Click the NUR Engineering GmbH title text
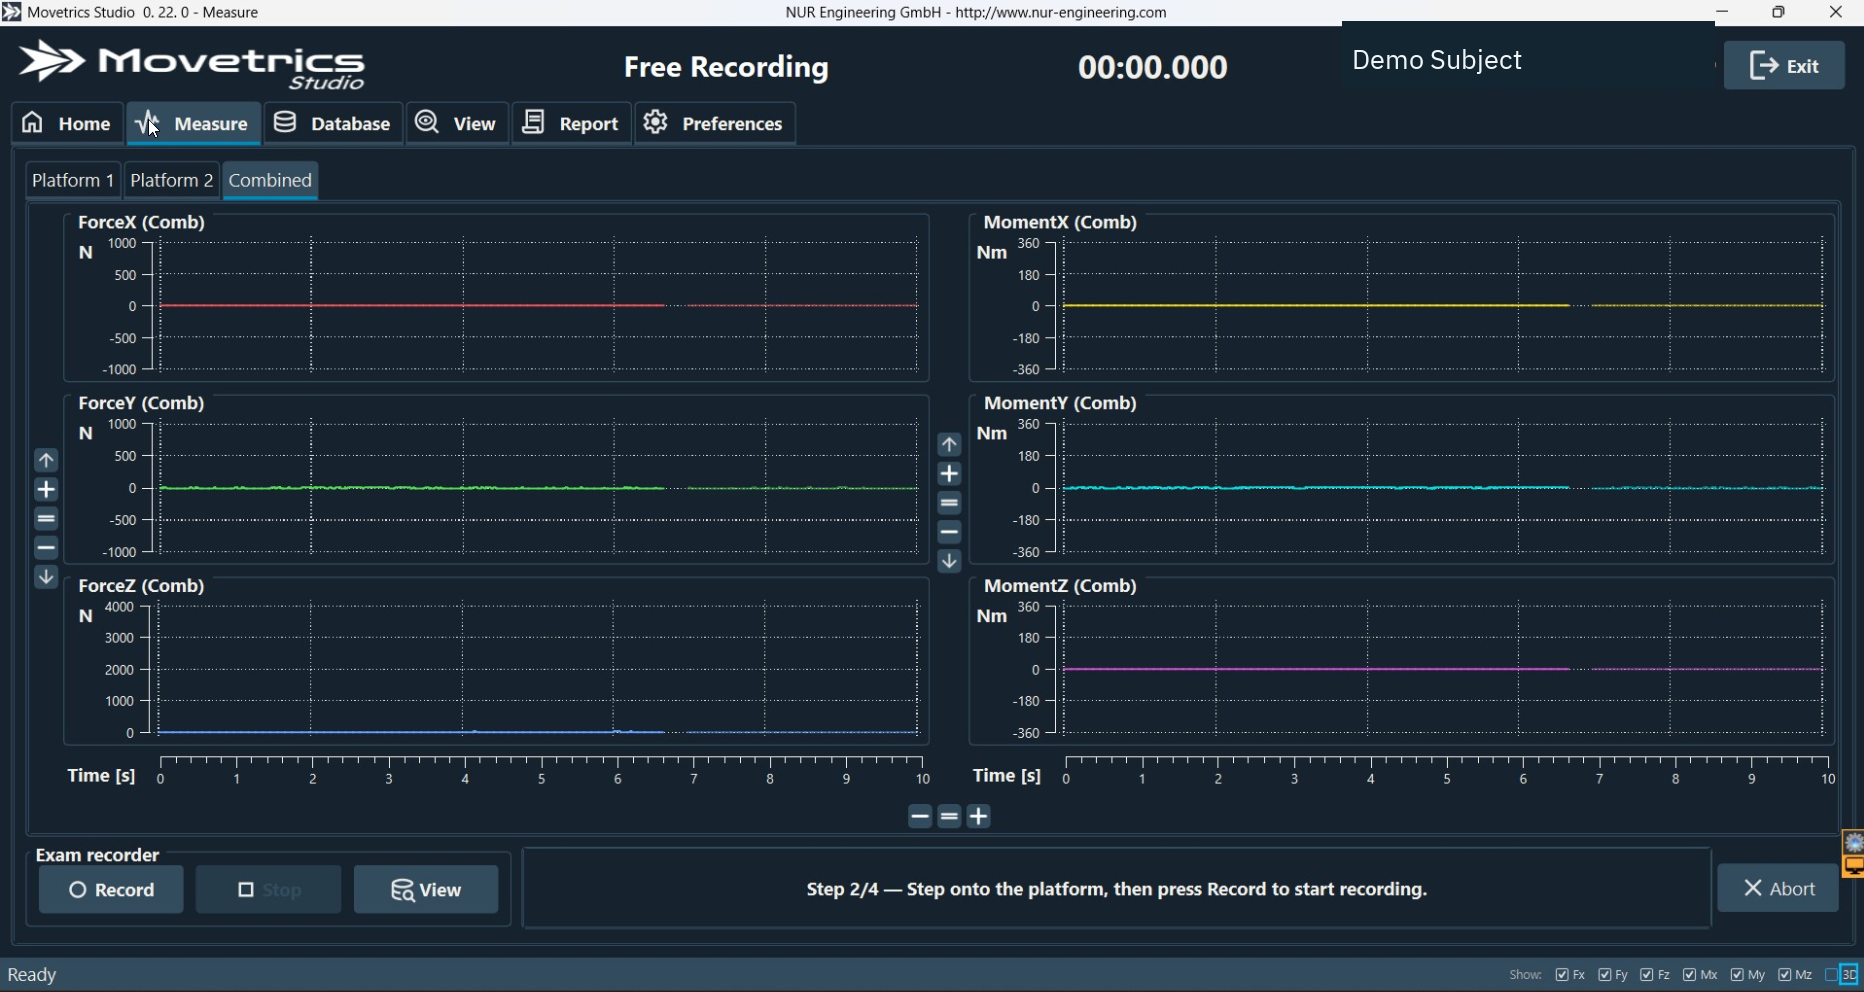 [x=976, y=12]
